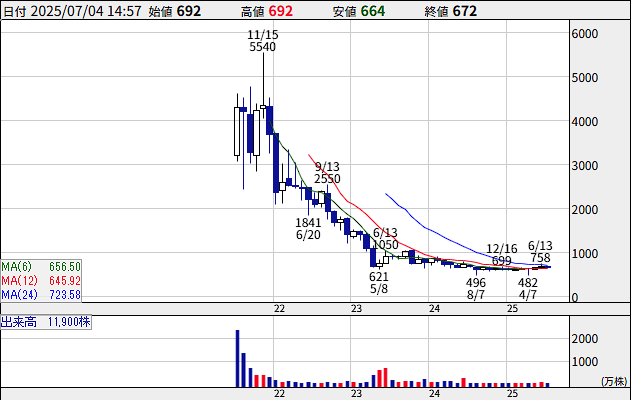Image resolution: width=631 pixels, height=400 pixels.
Task: Click year 24 on the price chart axis
Action: pos(434,309)
